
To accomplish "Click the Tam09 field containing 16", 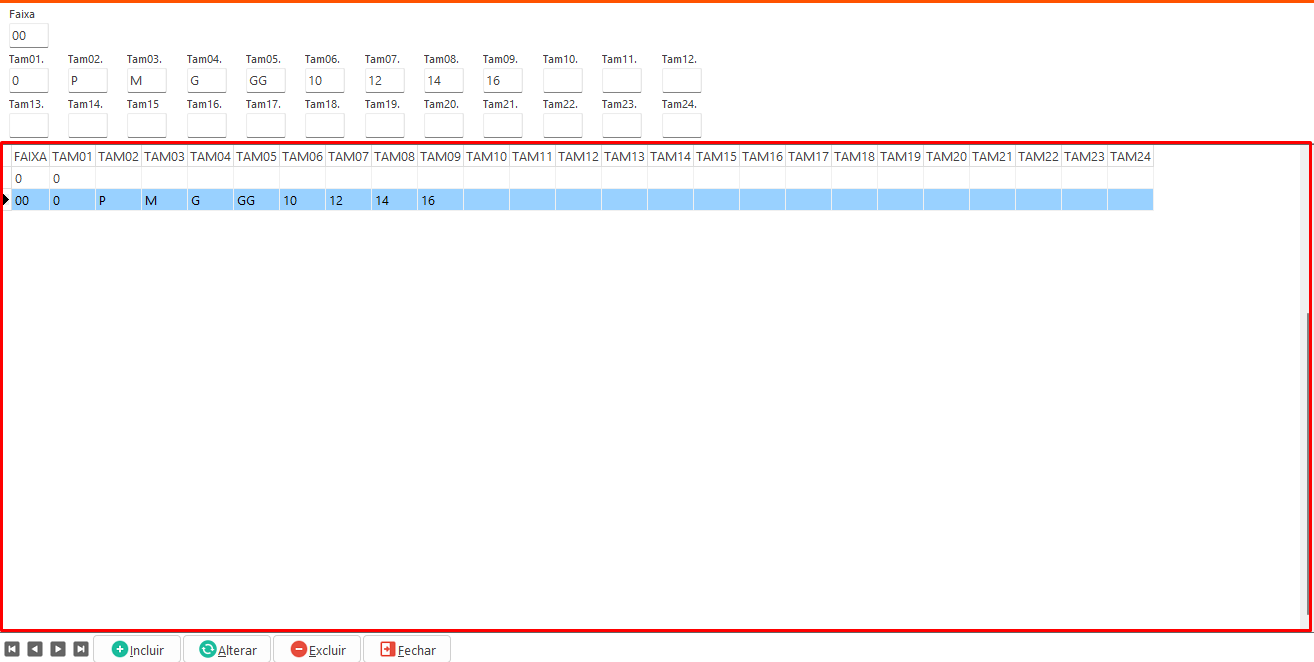I will coord(502,80).
